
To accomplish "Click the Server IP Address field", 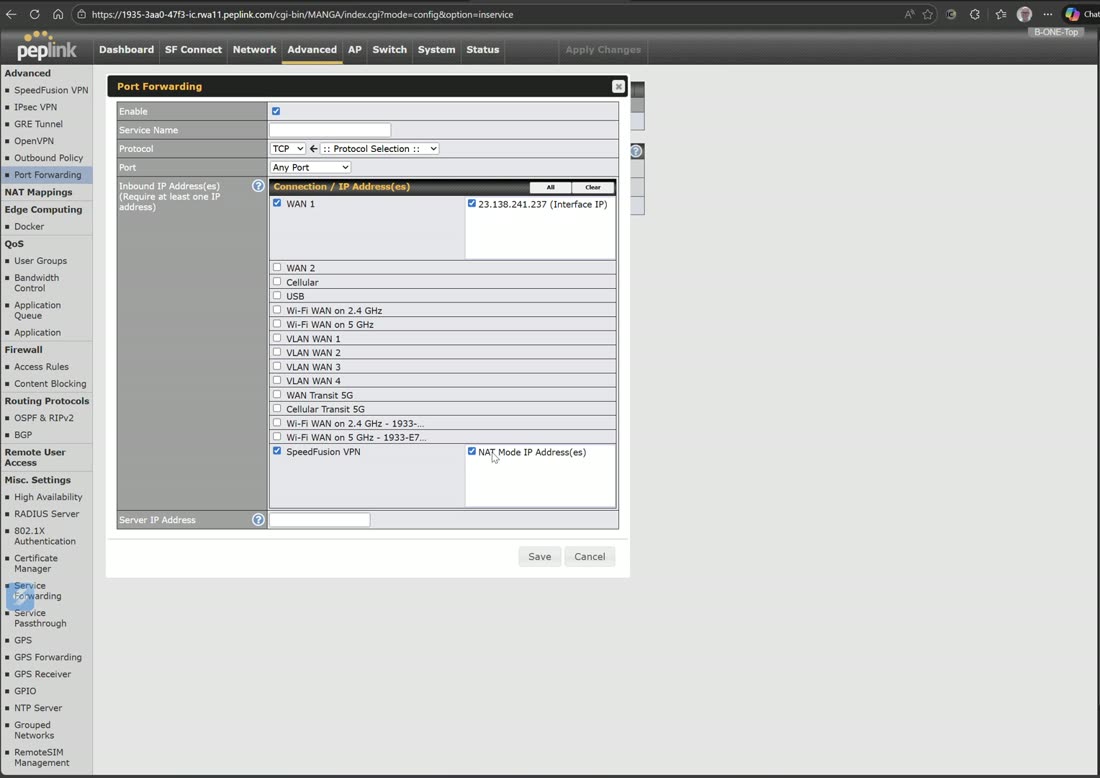I will (319, 520).
